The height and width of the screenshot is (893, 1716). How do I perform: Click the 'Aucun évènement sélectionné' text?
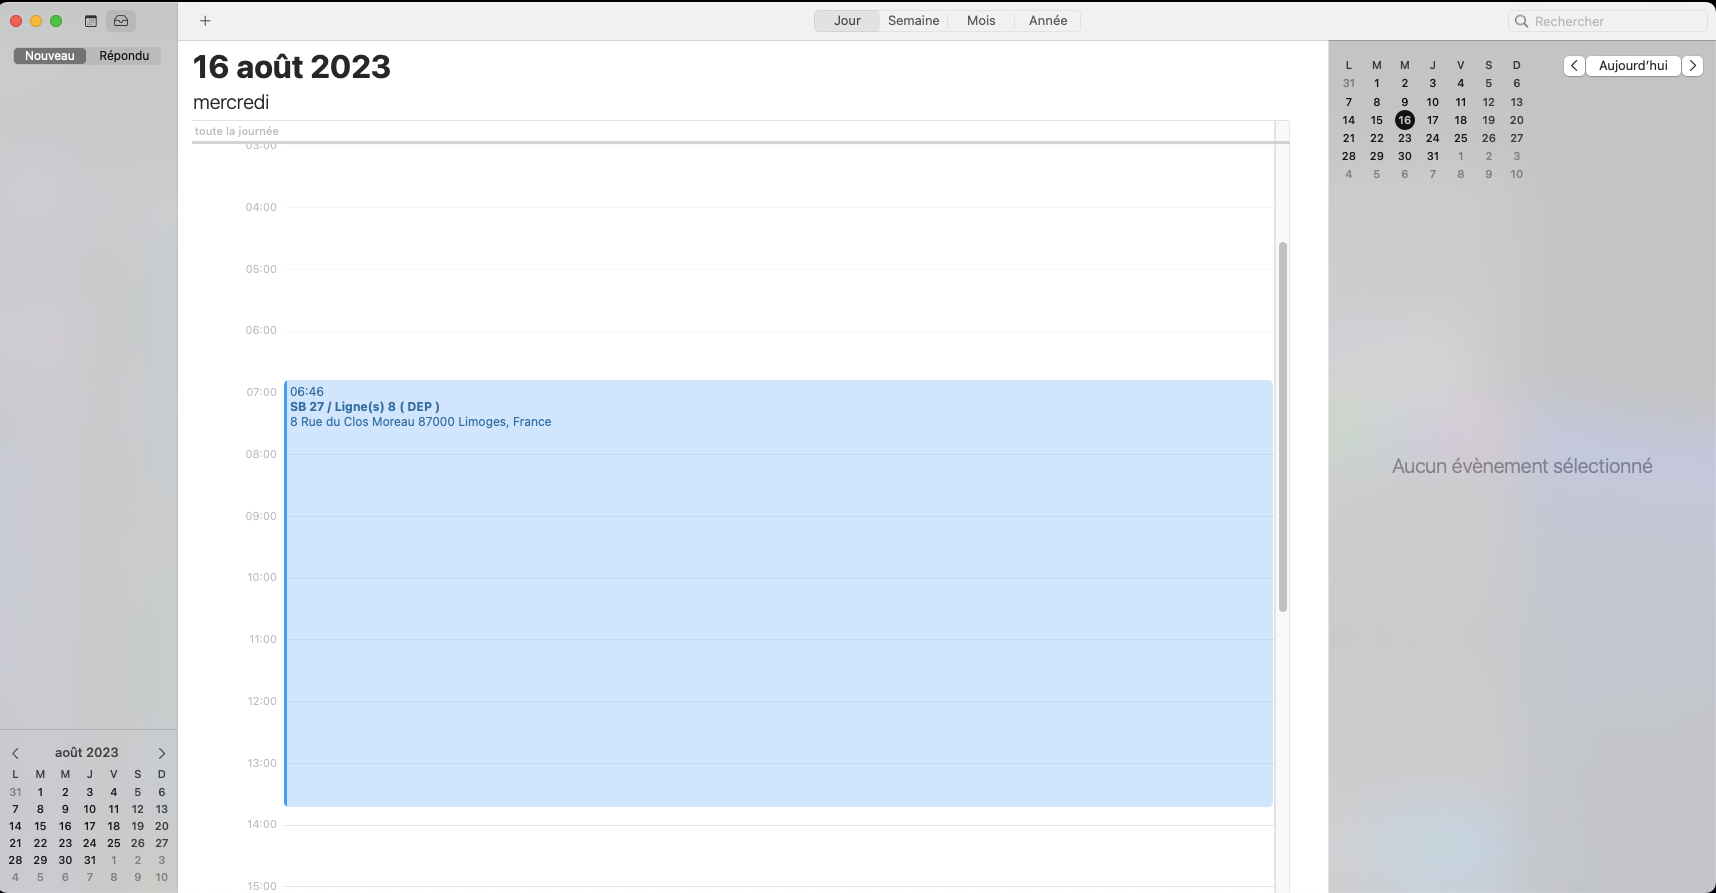(x=1522, y=466)
